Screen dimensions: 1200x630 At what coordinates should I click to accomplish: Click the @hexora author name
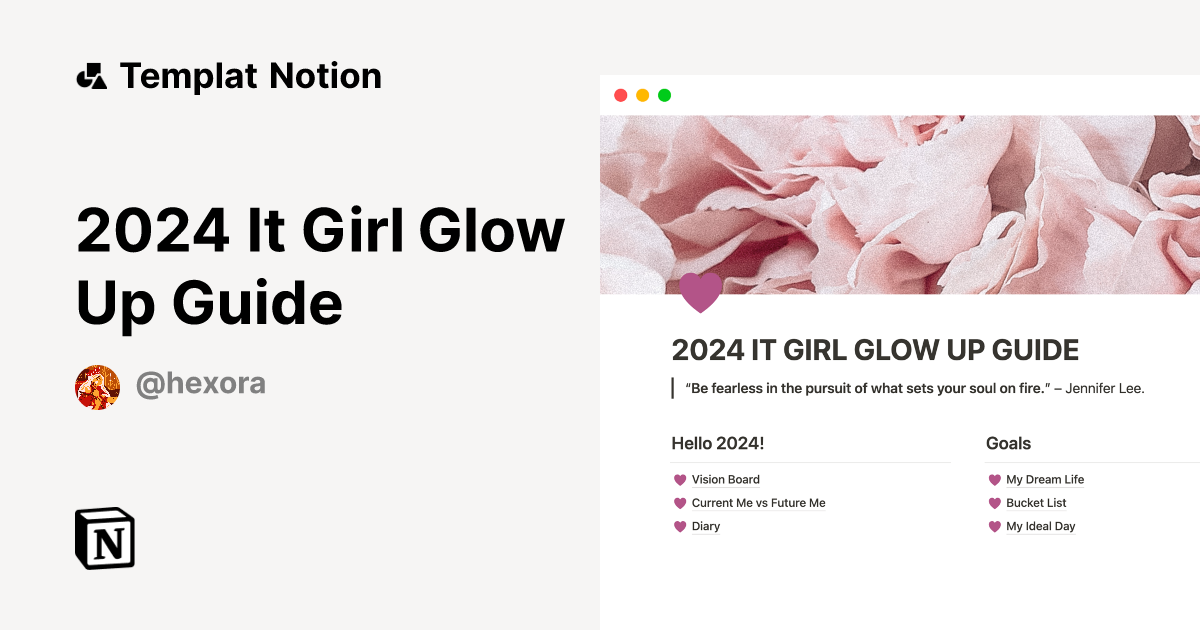point(201,384)
